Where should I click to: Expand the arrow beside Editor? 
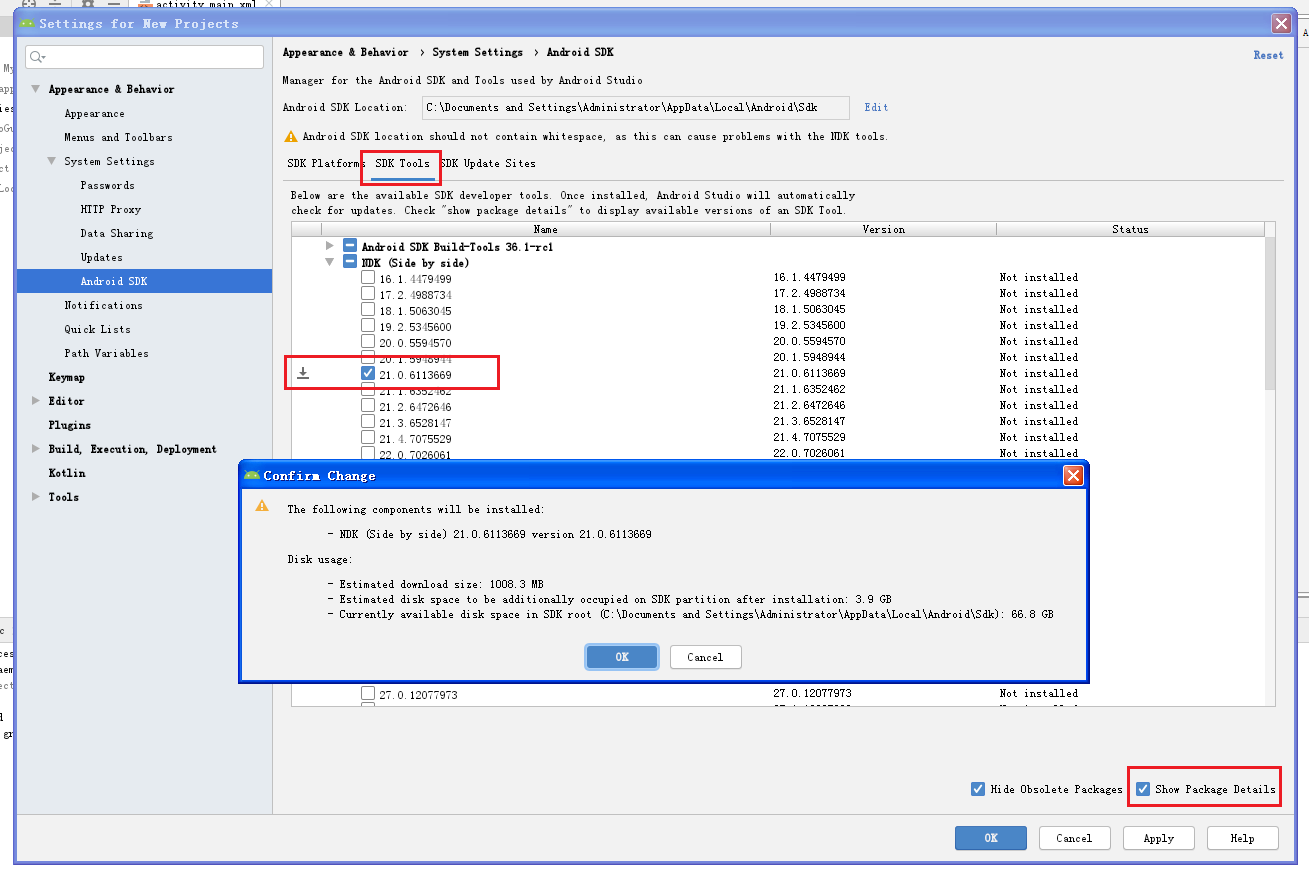(x=36, y=401)
